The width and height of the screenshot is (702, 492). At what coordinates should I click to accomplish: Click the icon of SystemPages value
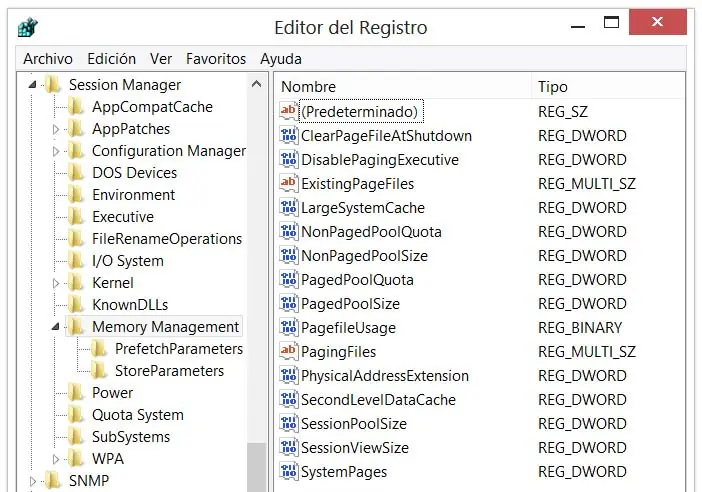click(289, 471)
